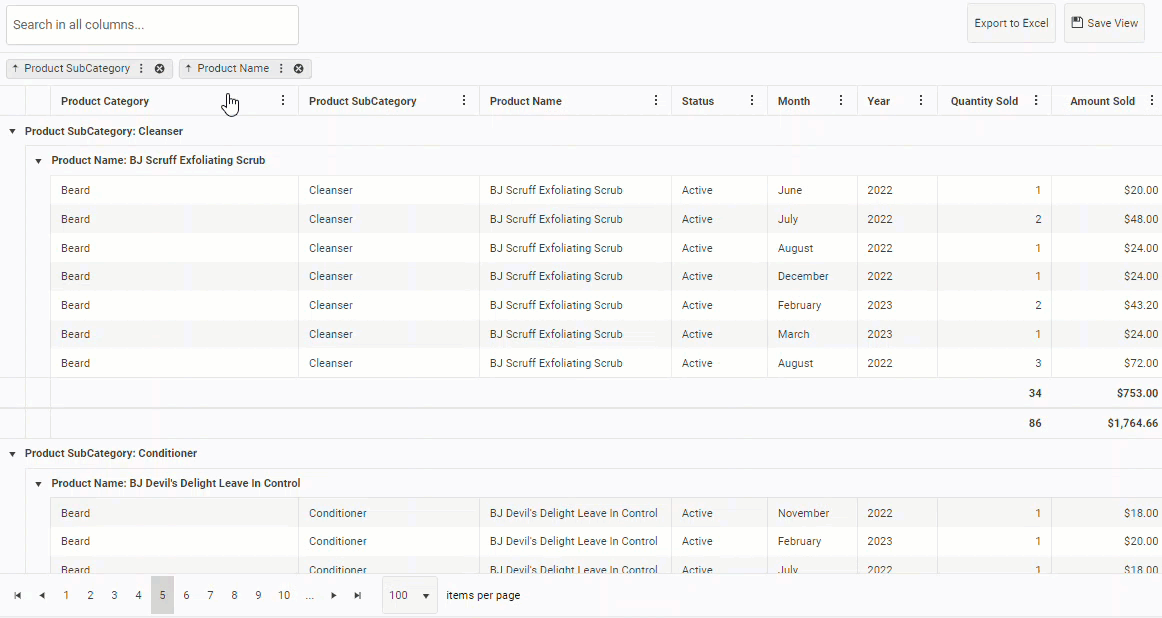Go to page 7
Image resolution: width=1162 pixels, height=618 pixels.
(x=210, y=595)
